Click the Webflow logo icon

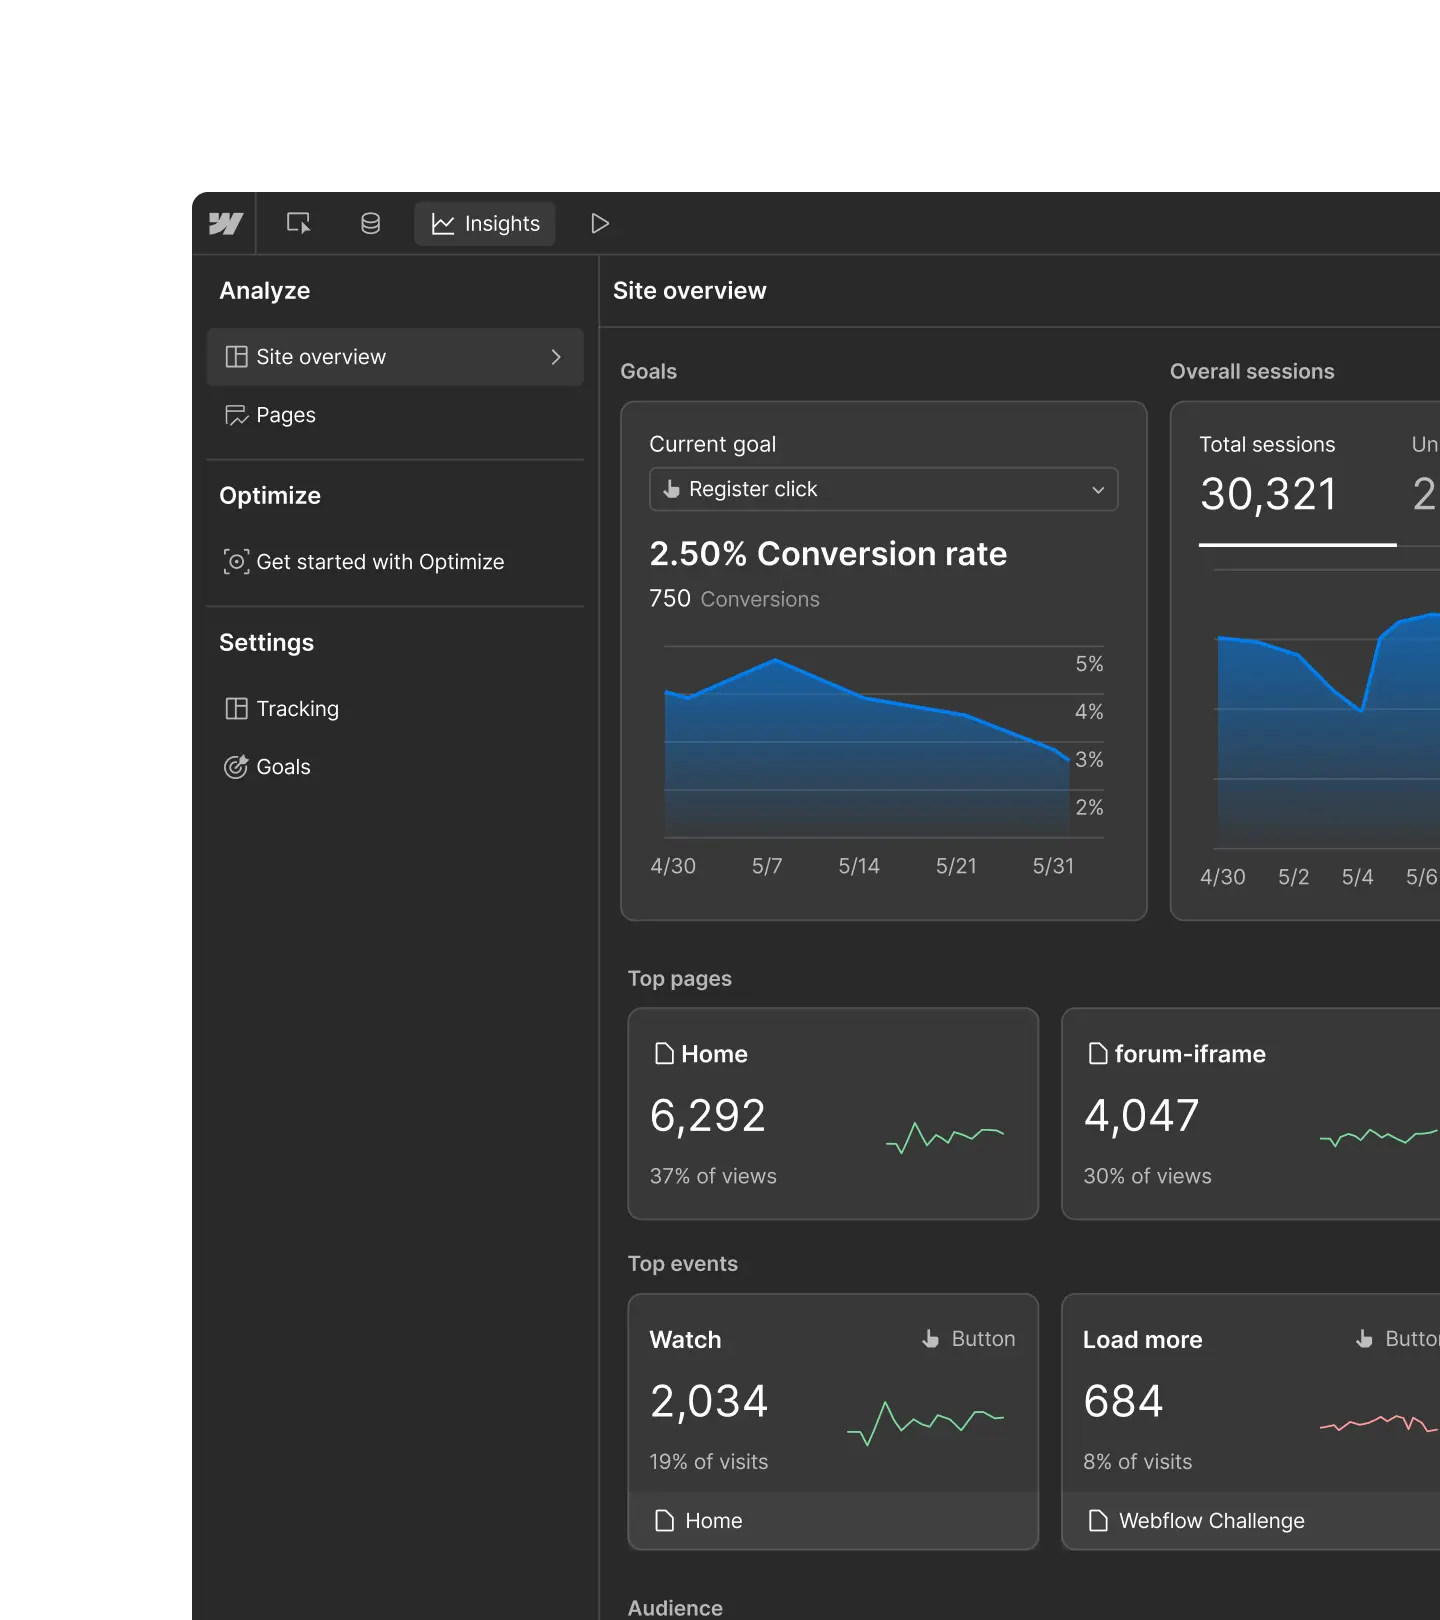coord(225,223)
